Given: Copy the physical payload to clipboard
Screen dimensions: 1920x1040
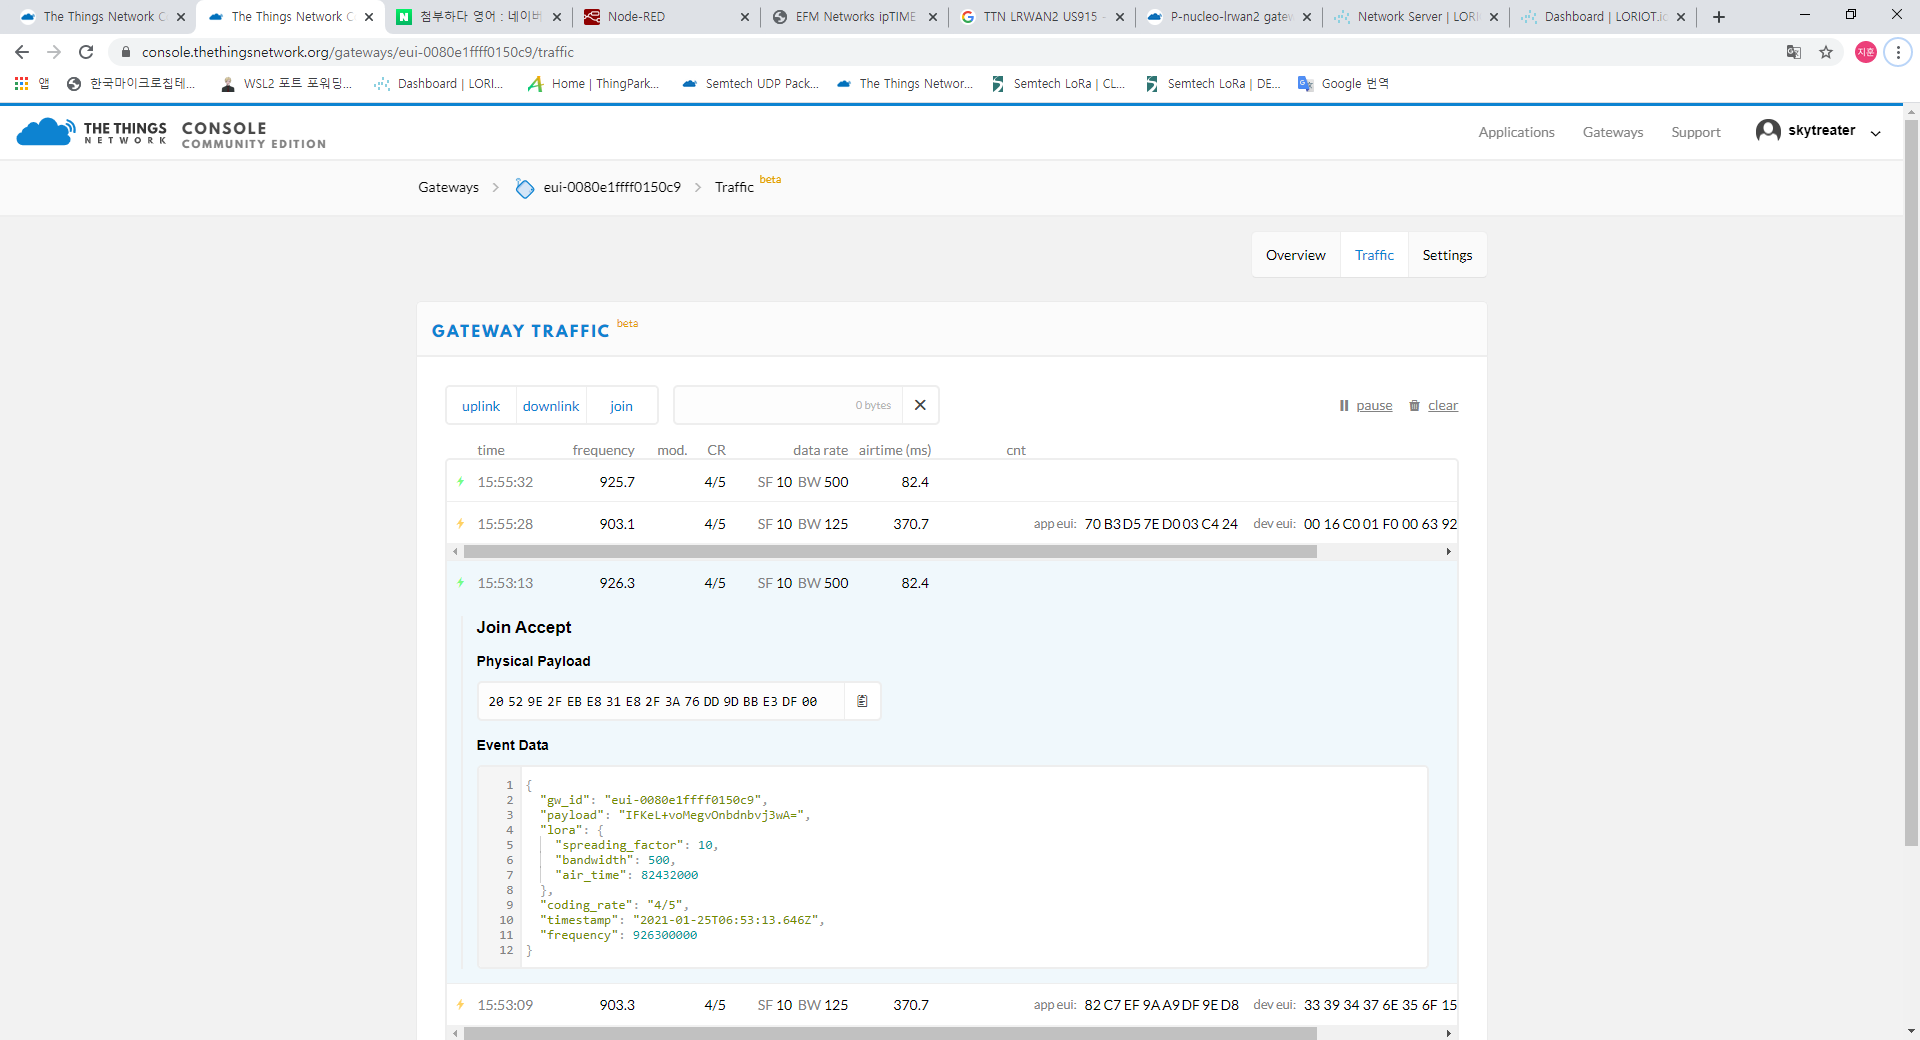Looking at the screenshot, I should (x=862, y=702).
